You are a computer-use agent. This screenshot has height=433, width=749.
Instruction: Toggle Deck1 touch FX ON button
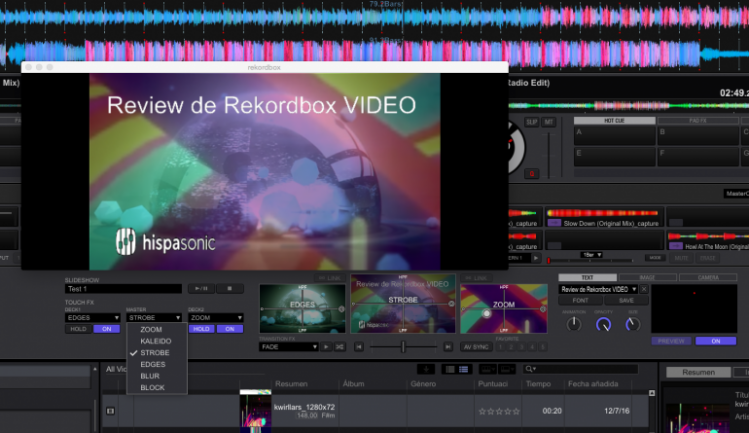(107, 329)
